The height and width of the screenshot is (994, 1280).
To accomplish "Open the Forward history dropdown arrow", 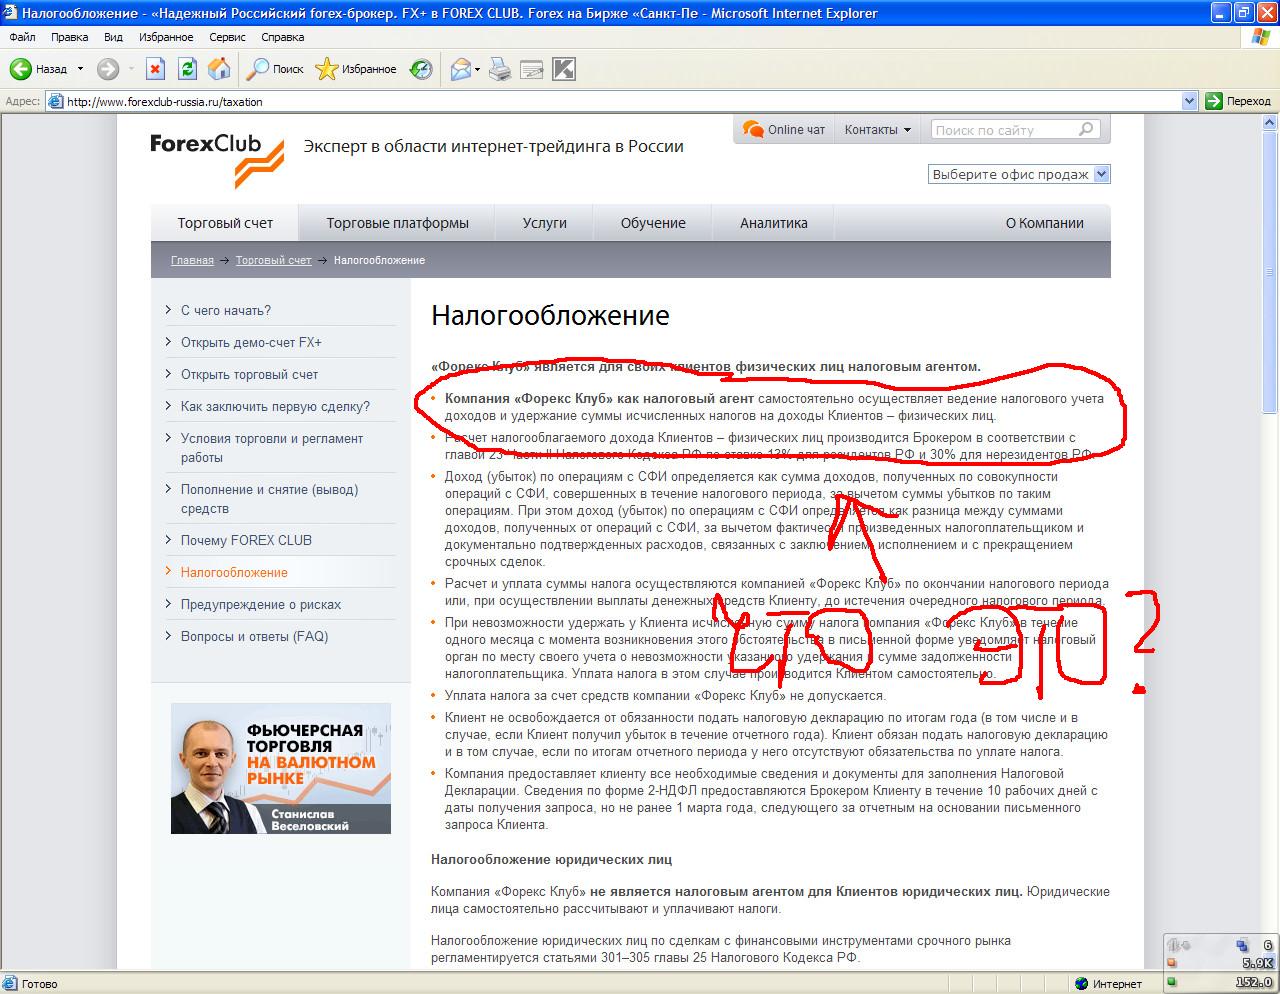I will tap(129, 69).
